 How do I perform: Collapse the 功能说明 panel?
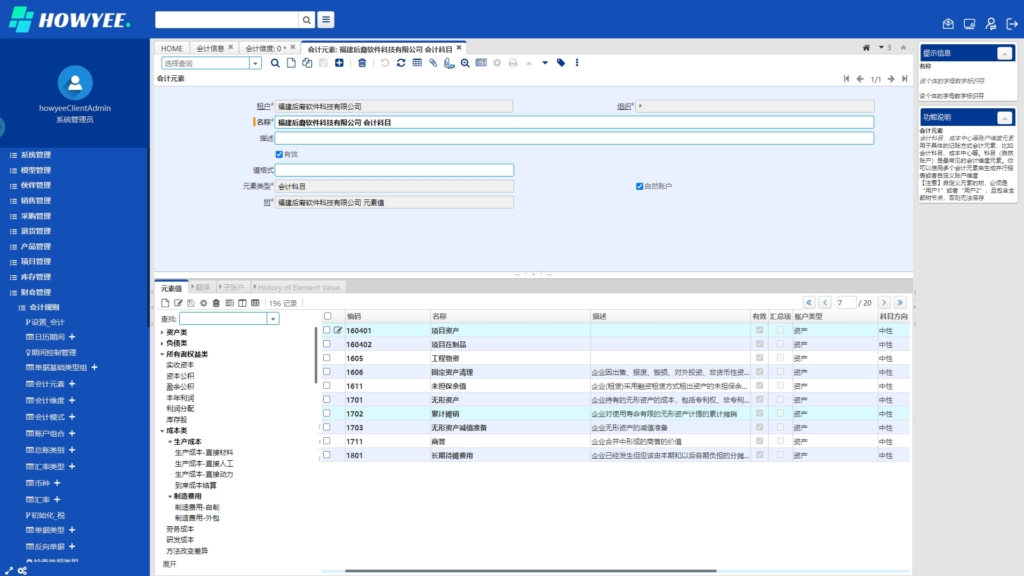(1004, 118)
